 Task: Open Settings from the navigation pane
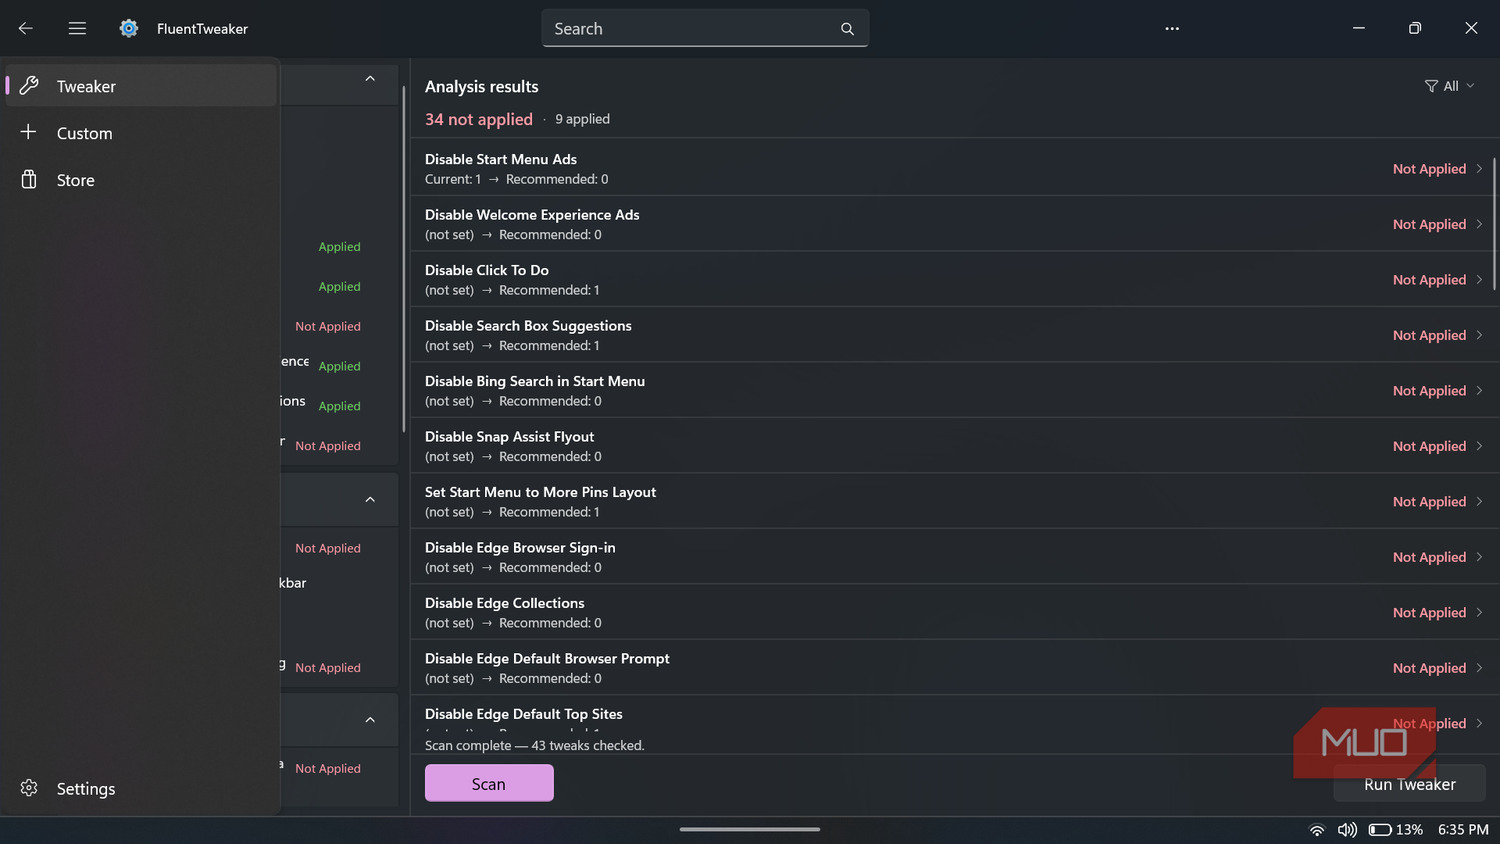[141, 788]
